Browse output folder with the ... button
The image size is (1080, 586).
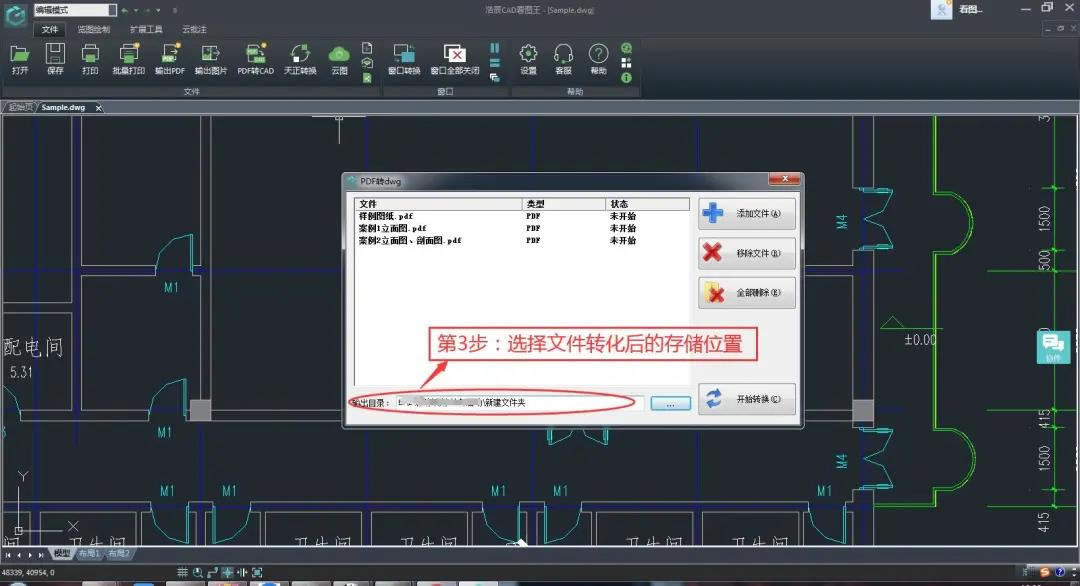click(669, 402)
